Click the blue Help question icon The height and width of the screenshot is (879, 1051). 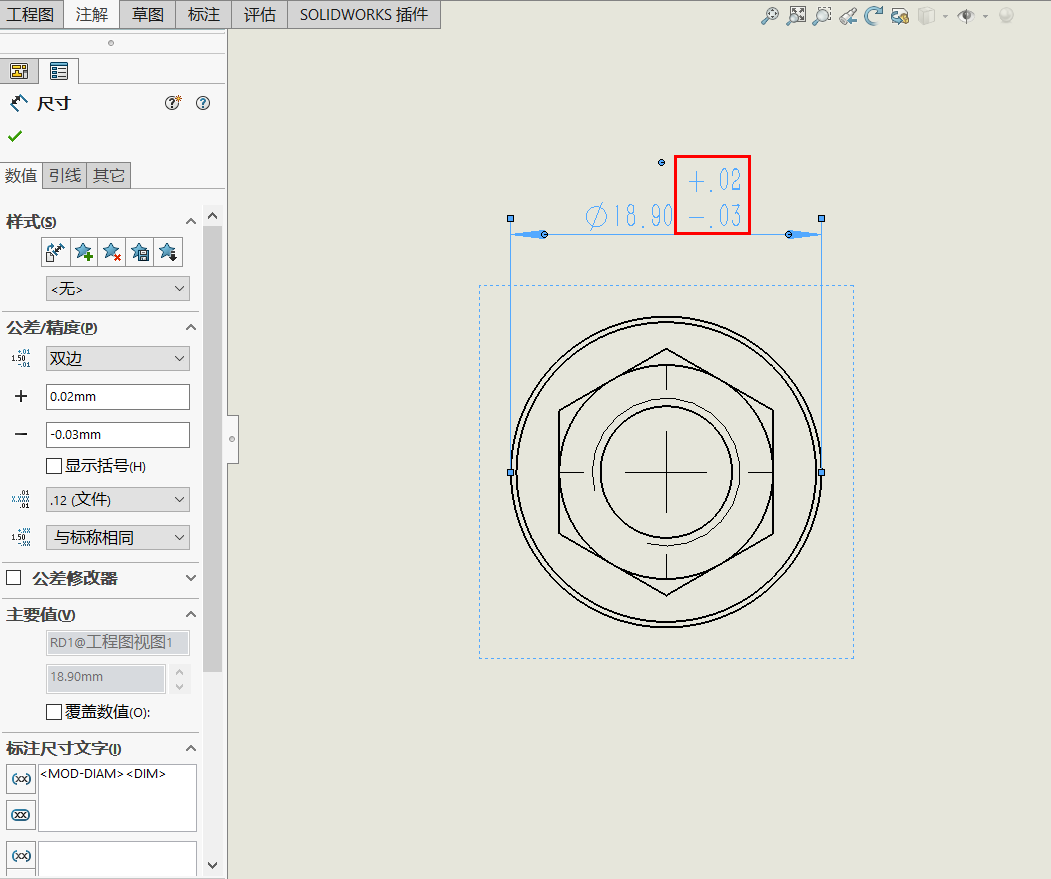[203, 103]
